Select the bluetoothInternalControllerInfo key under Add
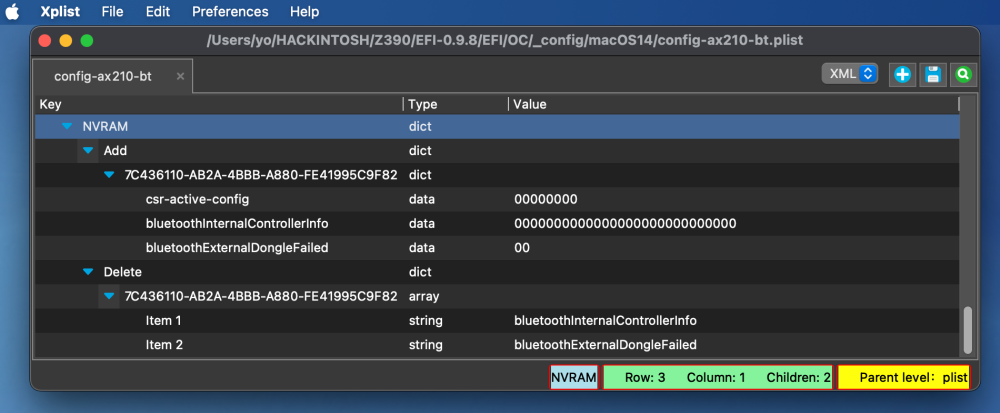Screen dimensions: 1000x413 pyautogui.click(x=237, y=224)
